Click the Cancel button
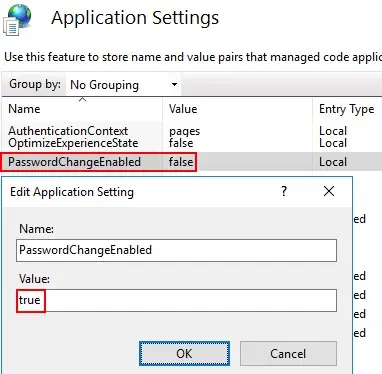The height and width of the screenshot is (374, 382). point(288,353)
